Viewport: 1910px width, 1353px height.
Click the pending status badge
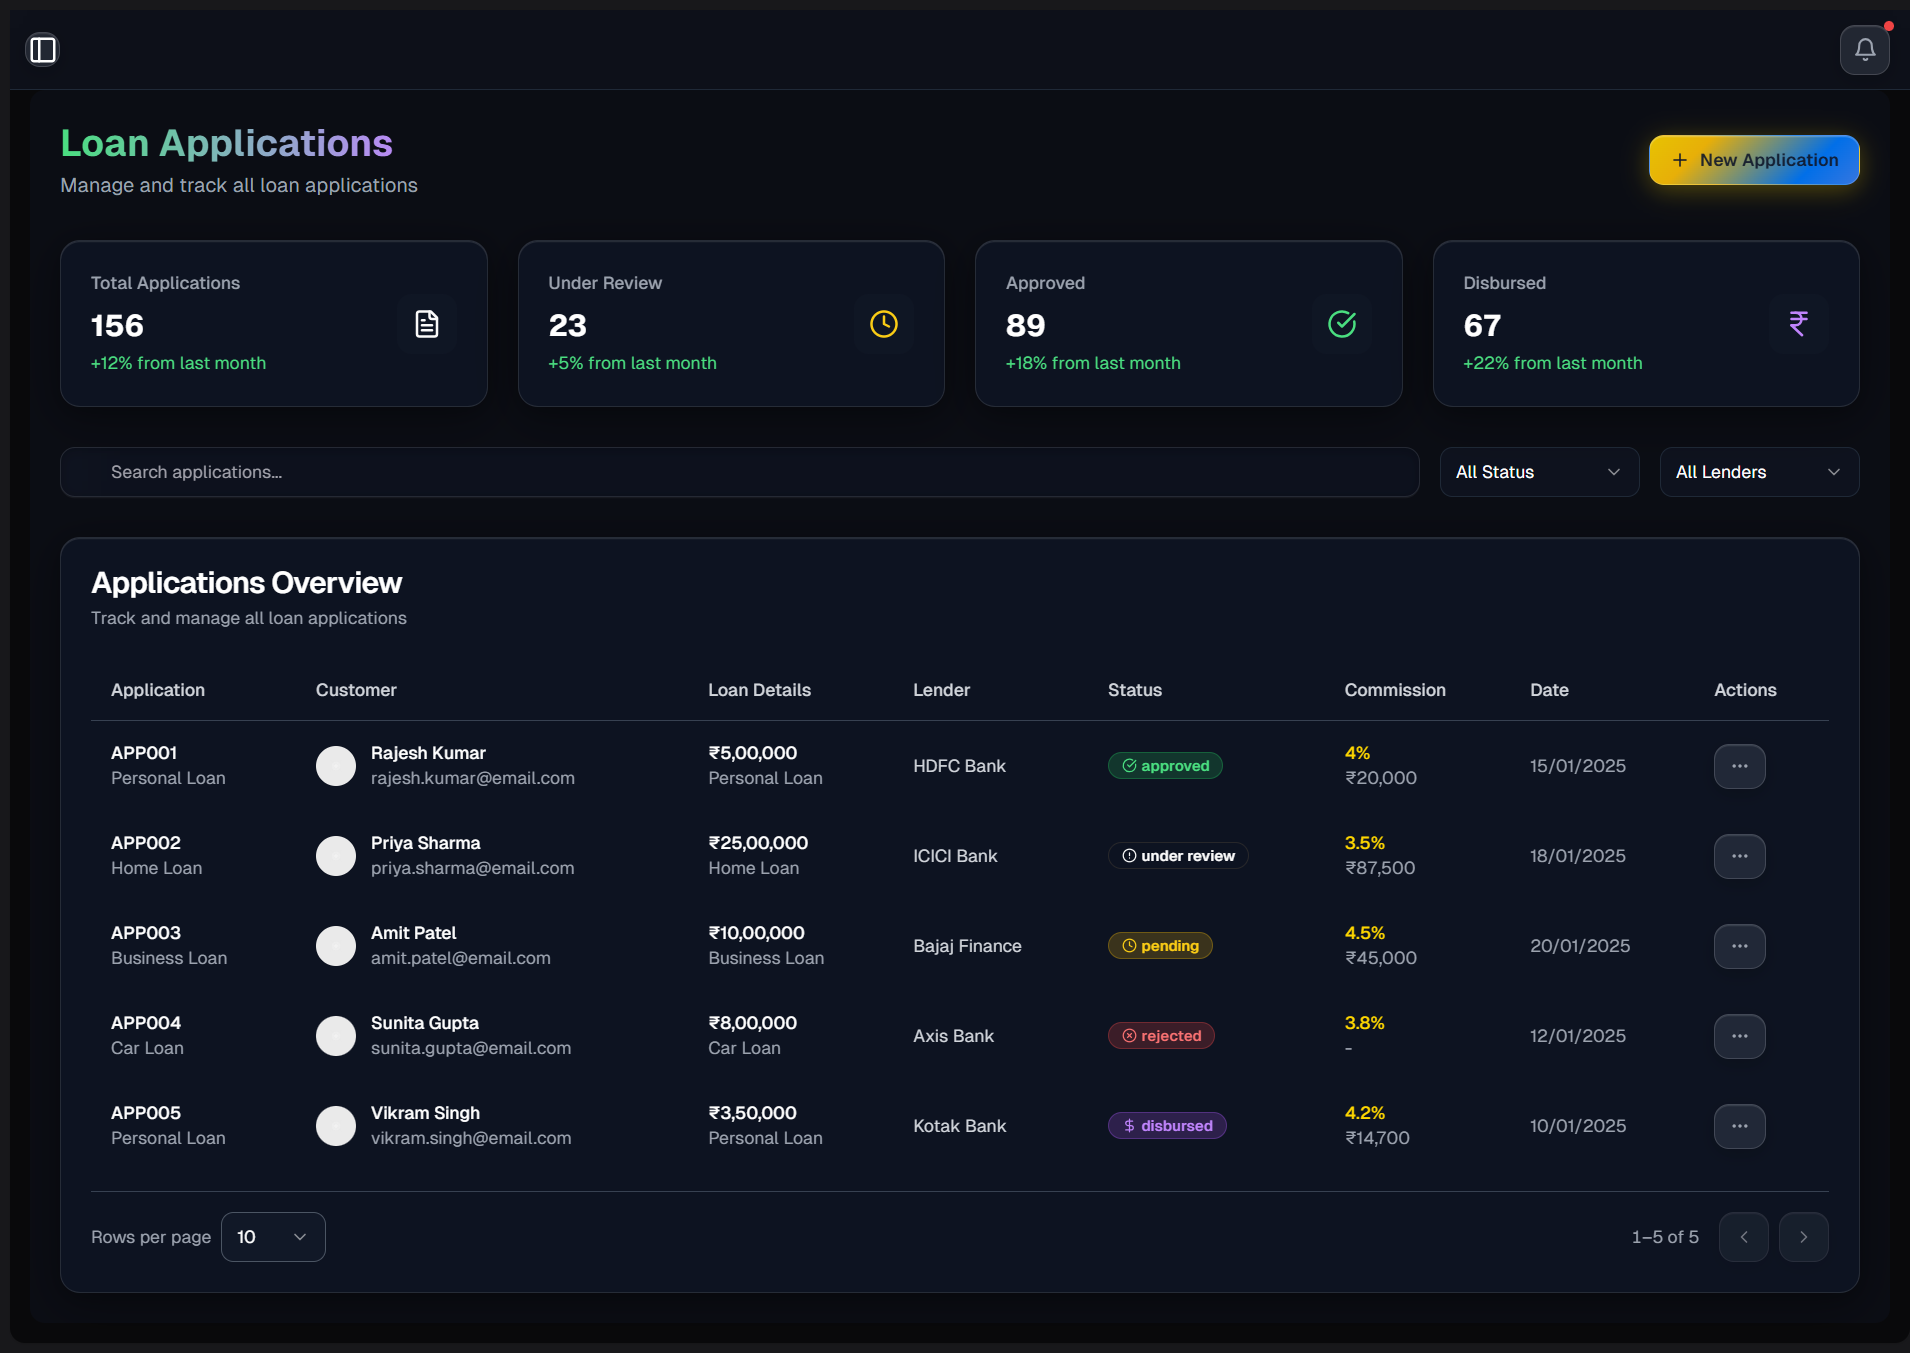point(1160,946)
